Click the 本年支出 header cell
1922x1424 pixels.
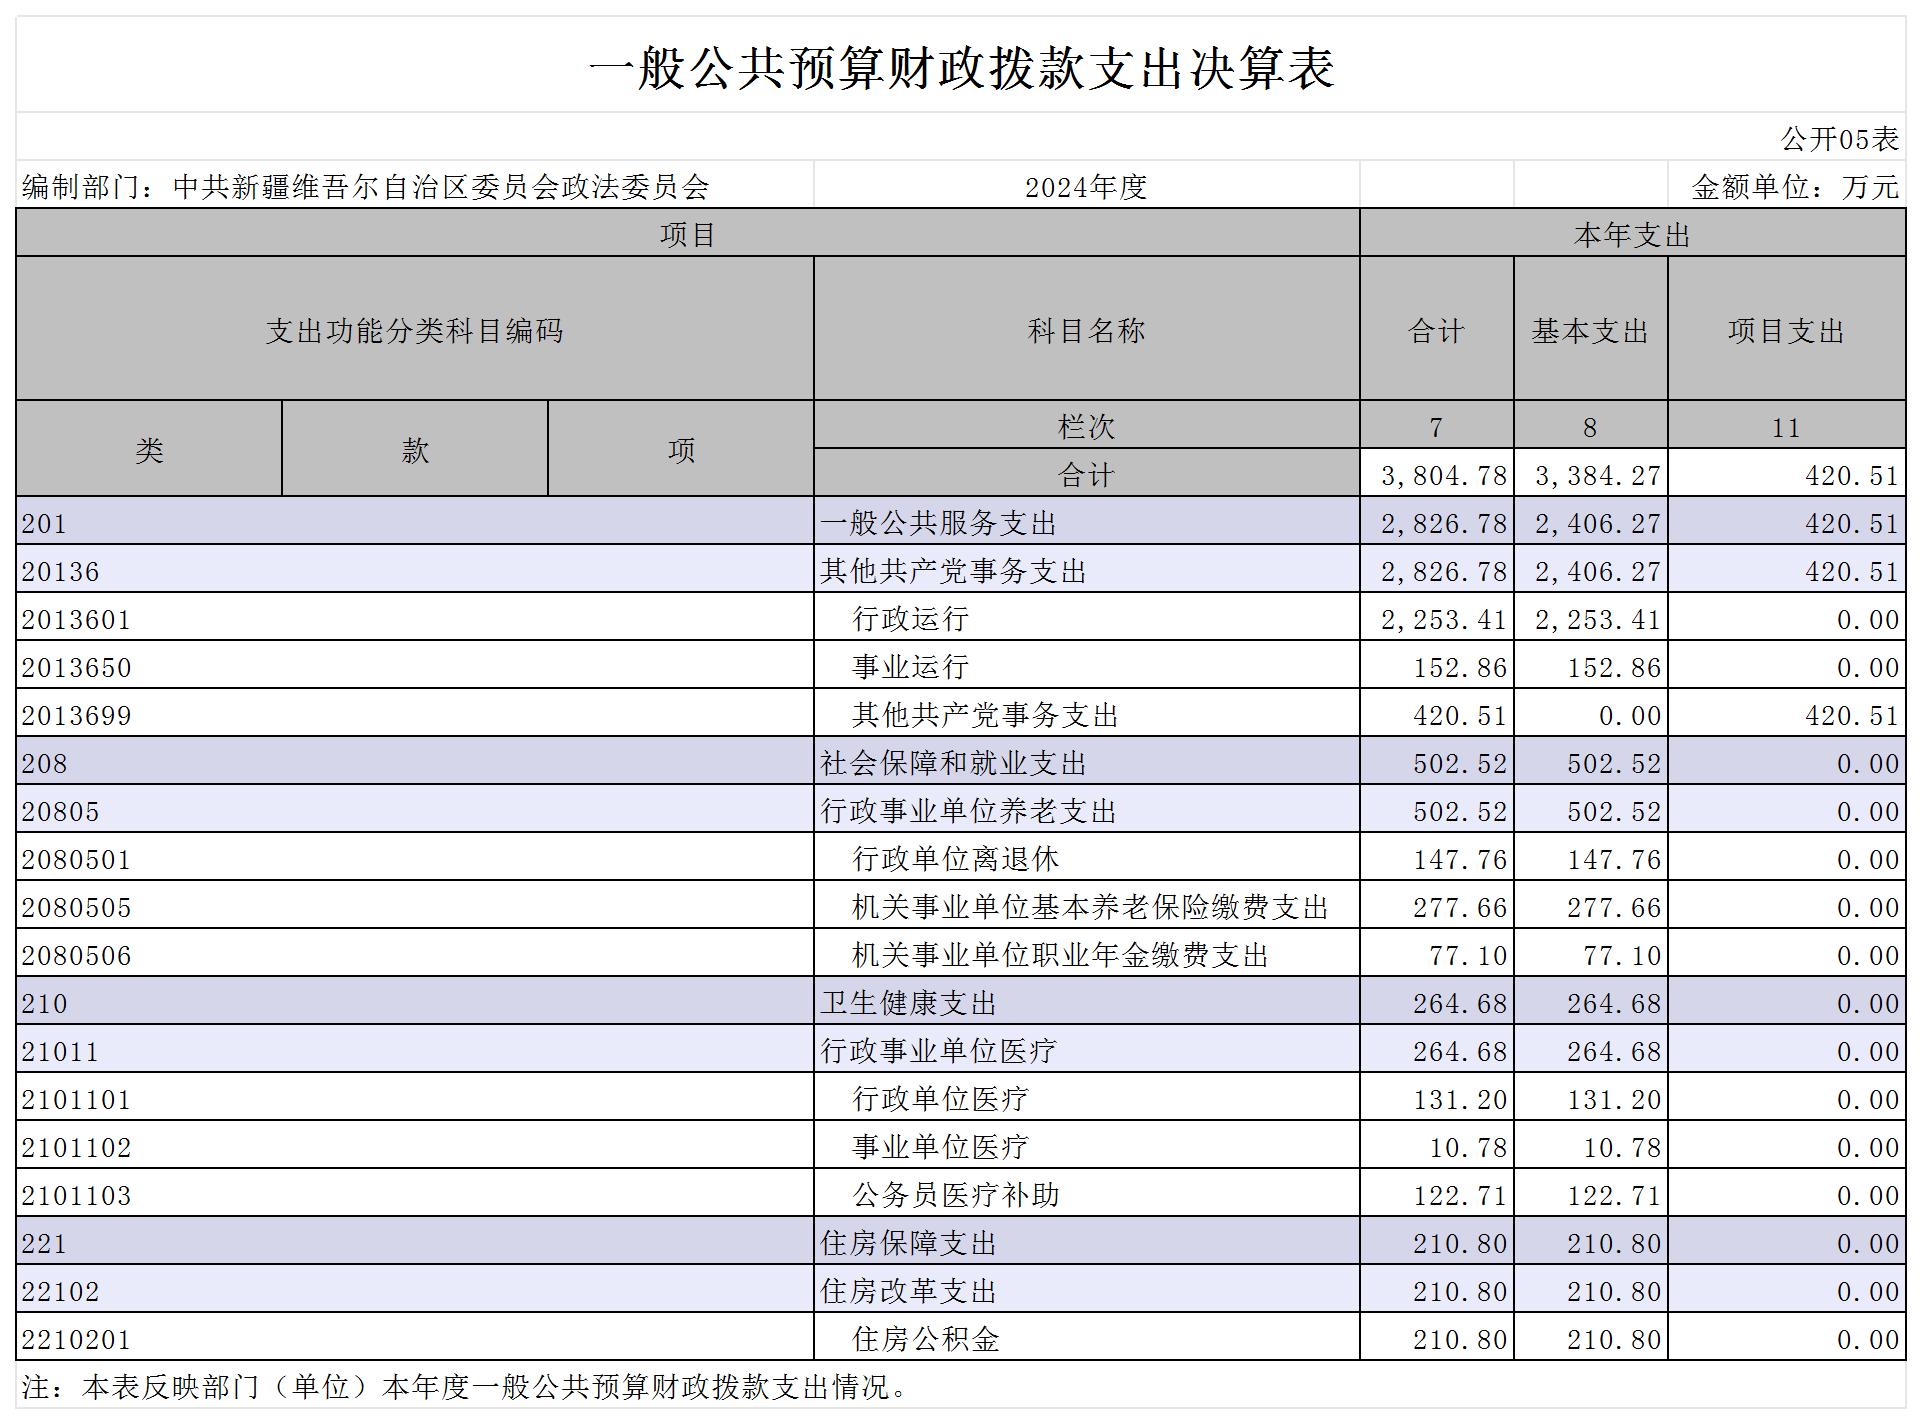click(1631, 235)
